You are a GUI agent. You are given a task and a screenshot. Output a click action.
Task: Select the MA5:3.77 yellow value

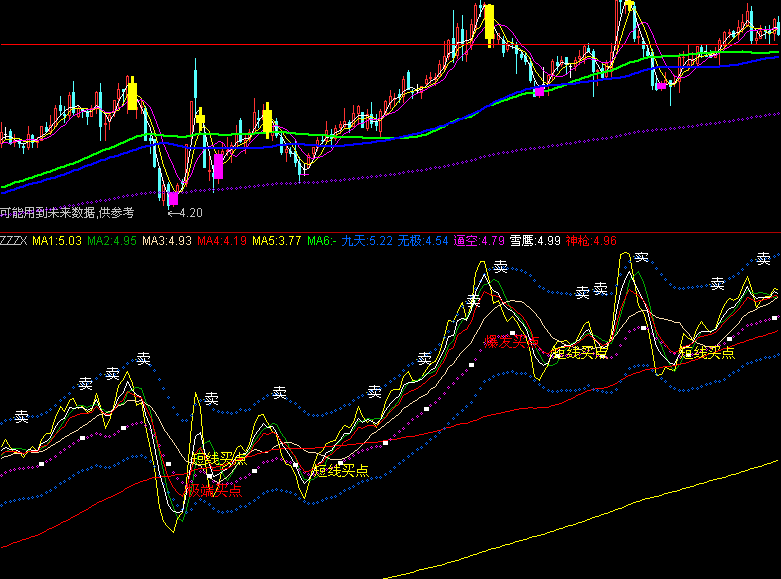tap(276, 241)
